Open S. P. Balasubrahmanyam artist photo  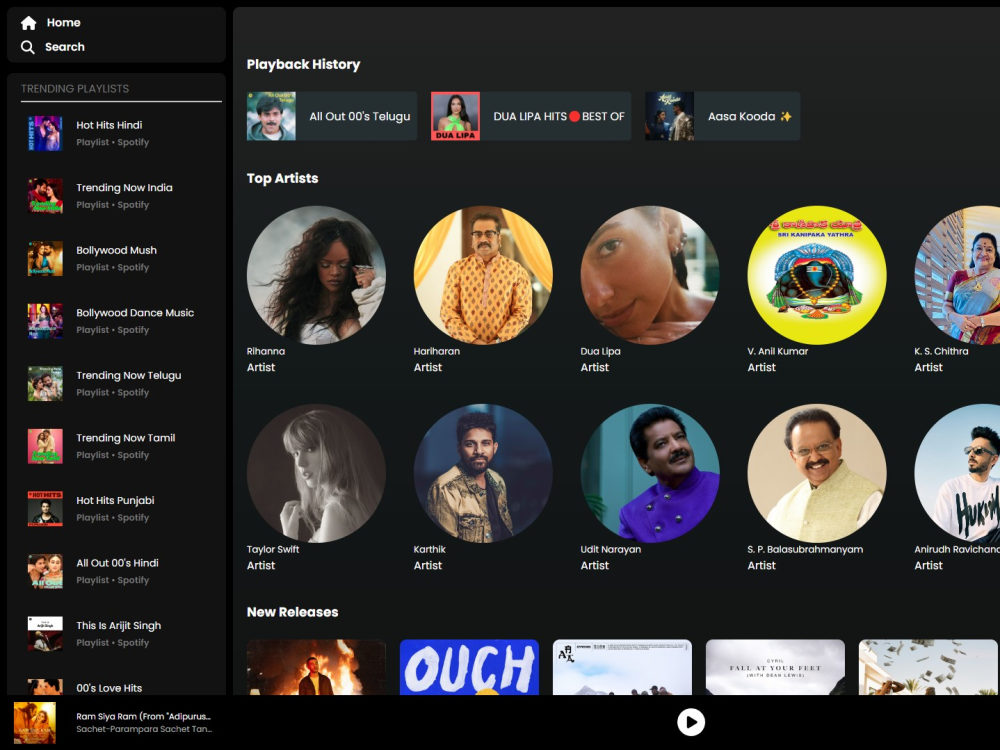click(817, 473)
